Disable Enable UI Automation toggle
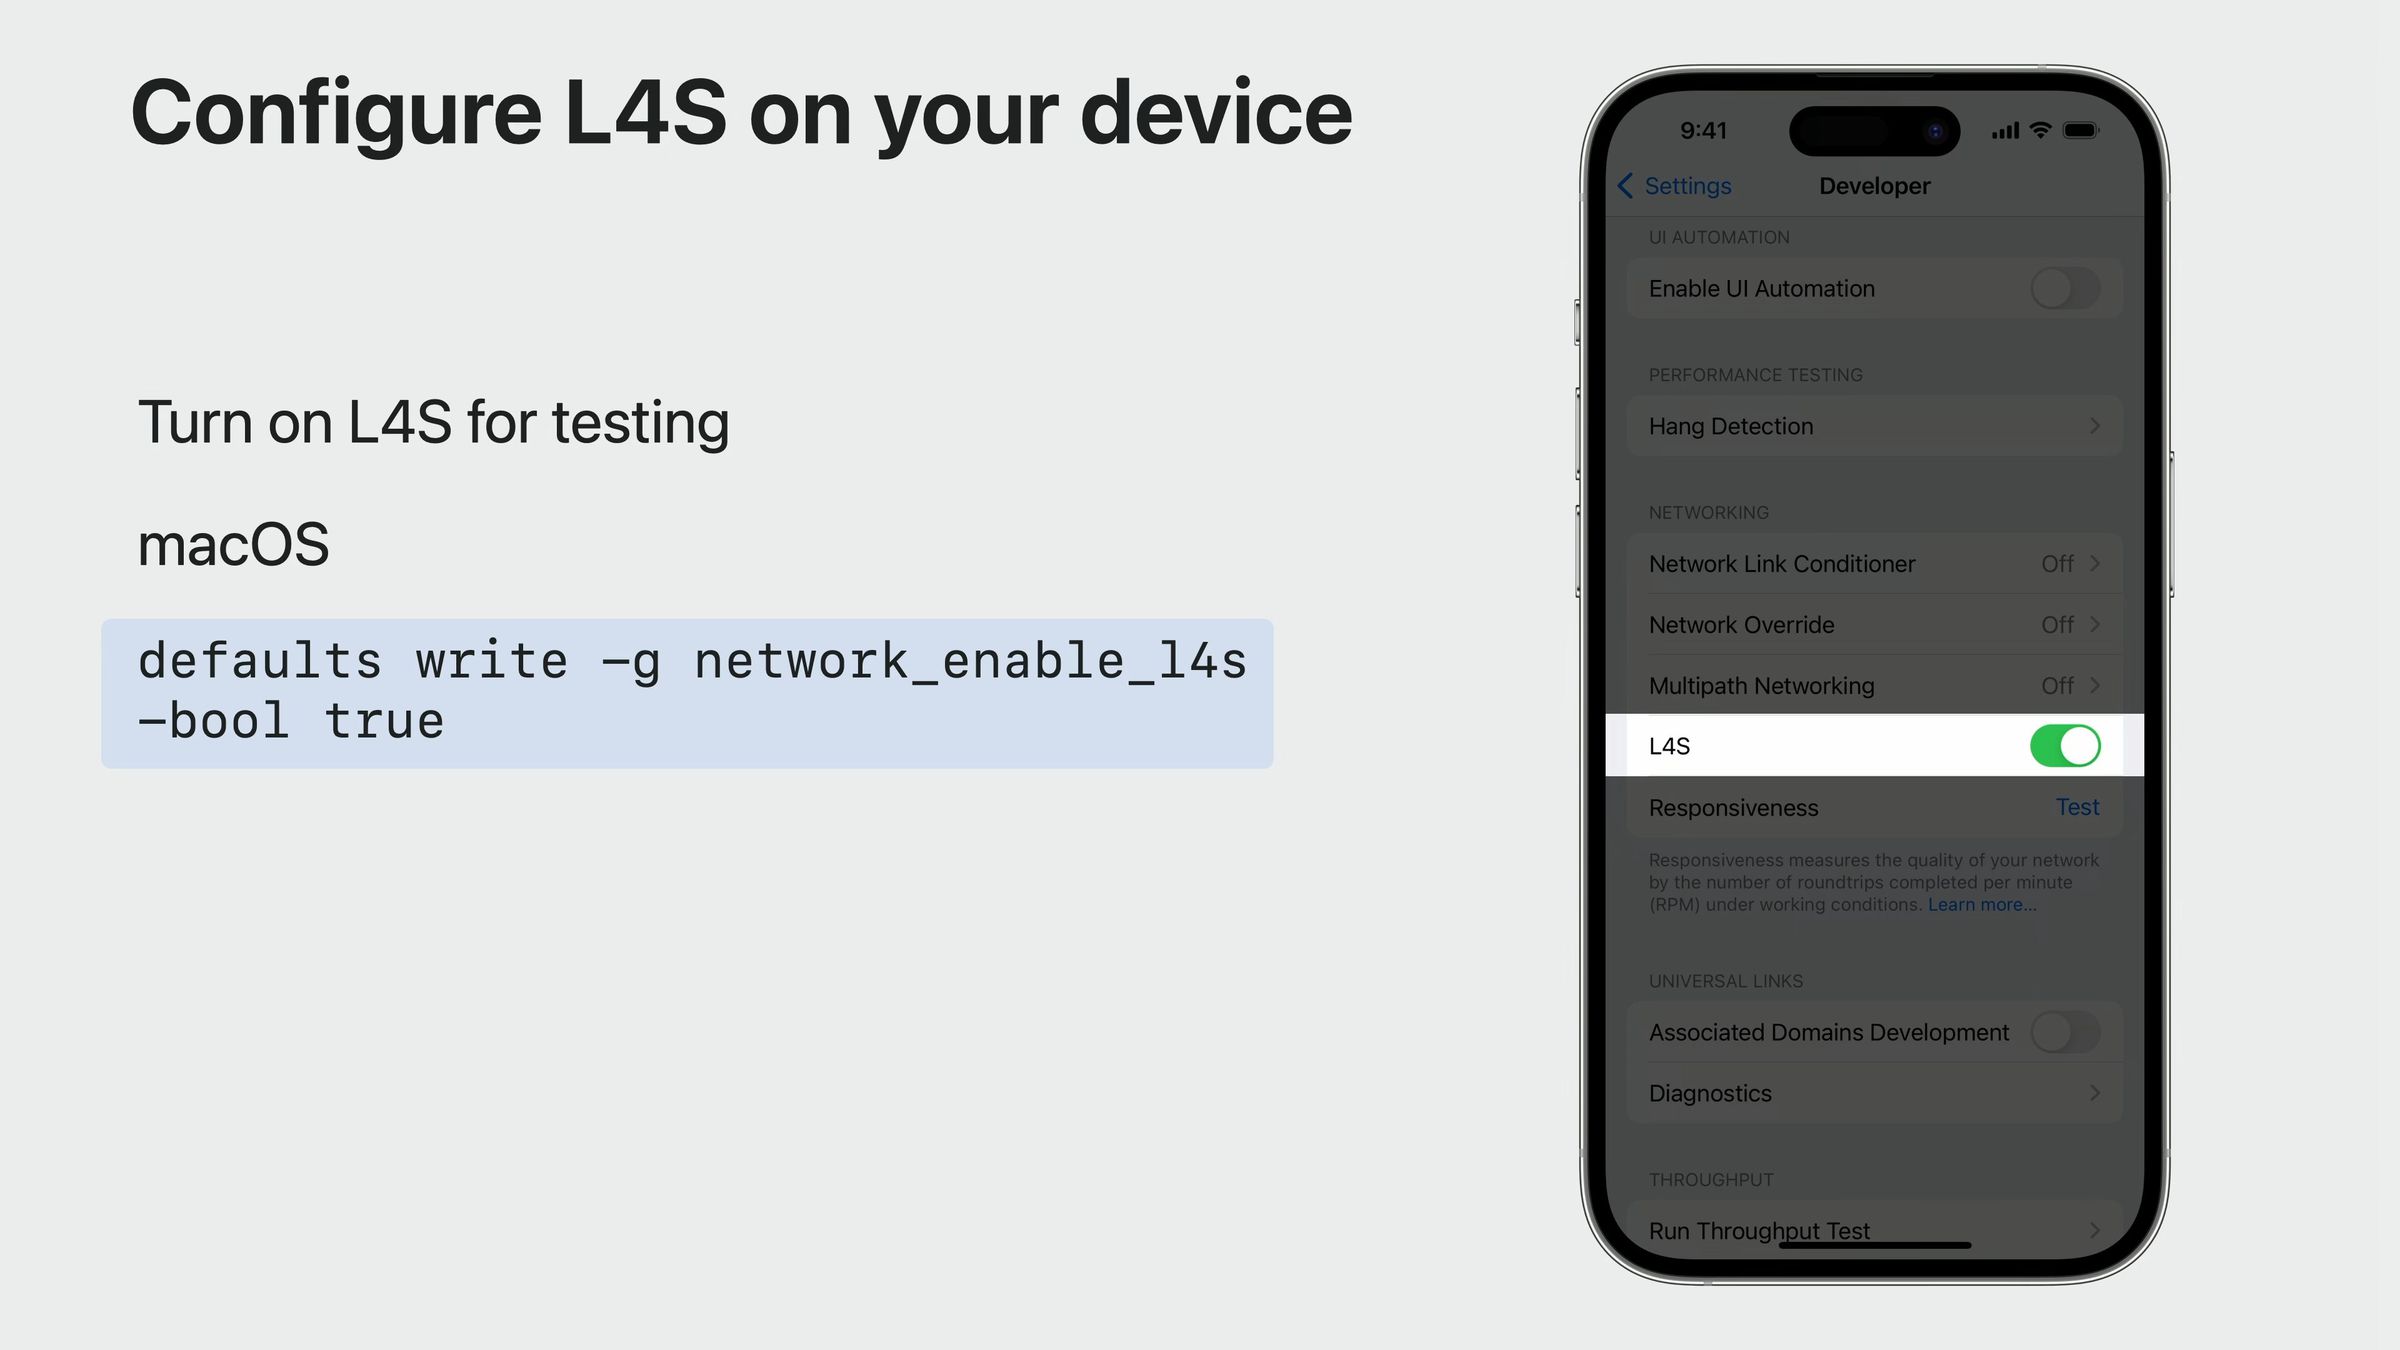The width and height of the screenshot is (2400, 1350). click(2062, 288)
